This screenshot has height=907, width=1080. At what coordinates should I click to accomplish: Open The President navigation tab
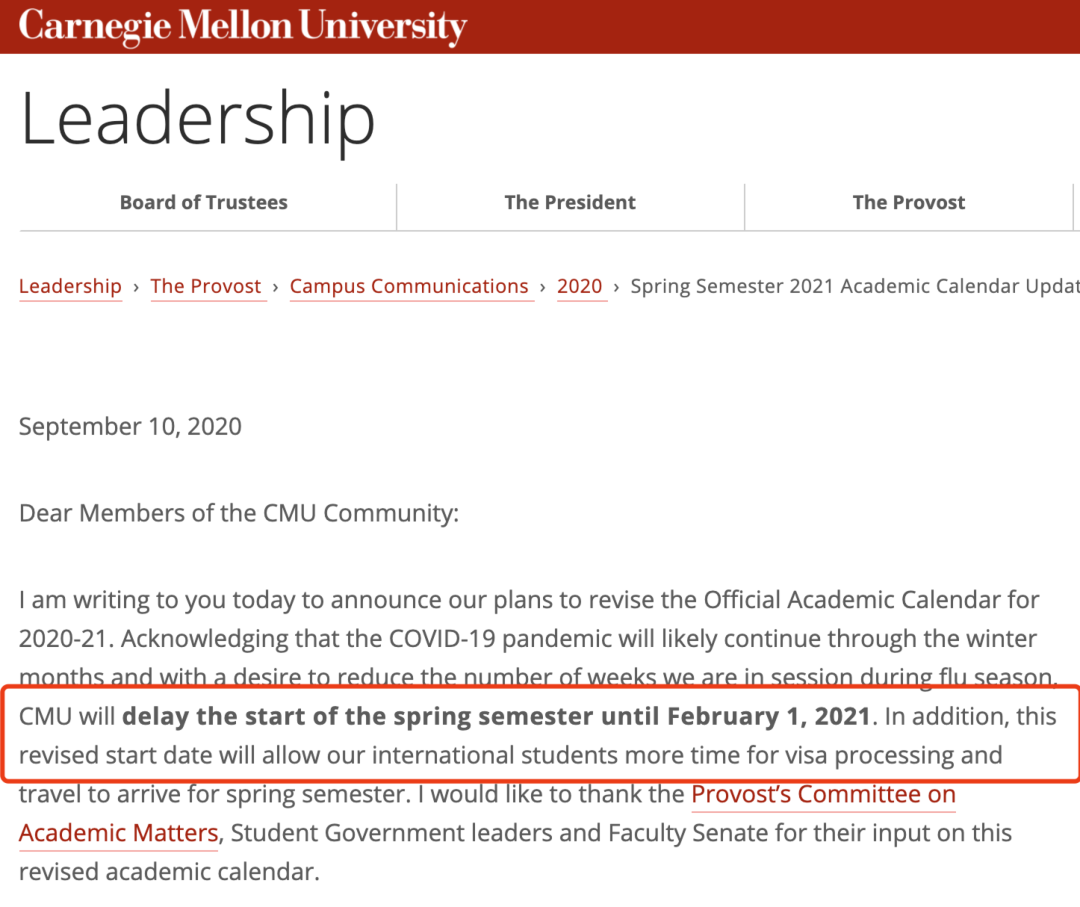(x=569, y=202)
